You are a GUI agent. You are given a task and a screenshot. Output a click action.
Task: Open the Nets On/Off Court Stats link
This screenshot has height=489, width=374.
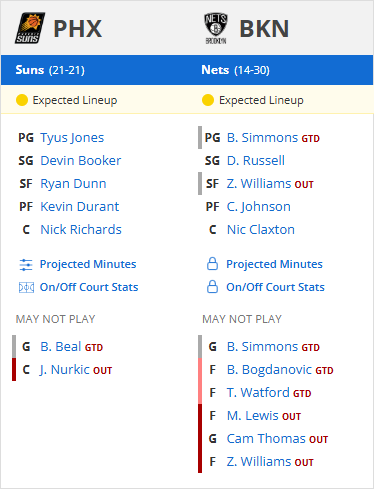pos(275,287)
